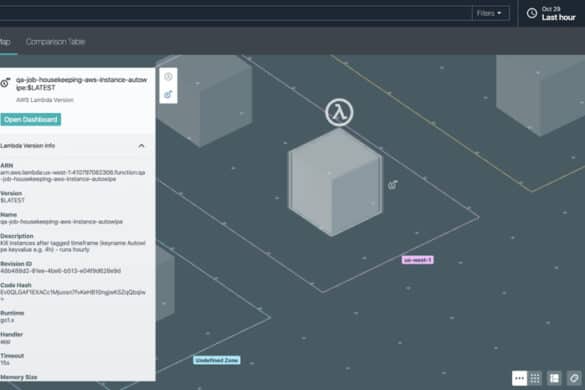Click the Undefined Zone label

[217, 360]
